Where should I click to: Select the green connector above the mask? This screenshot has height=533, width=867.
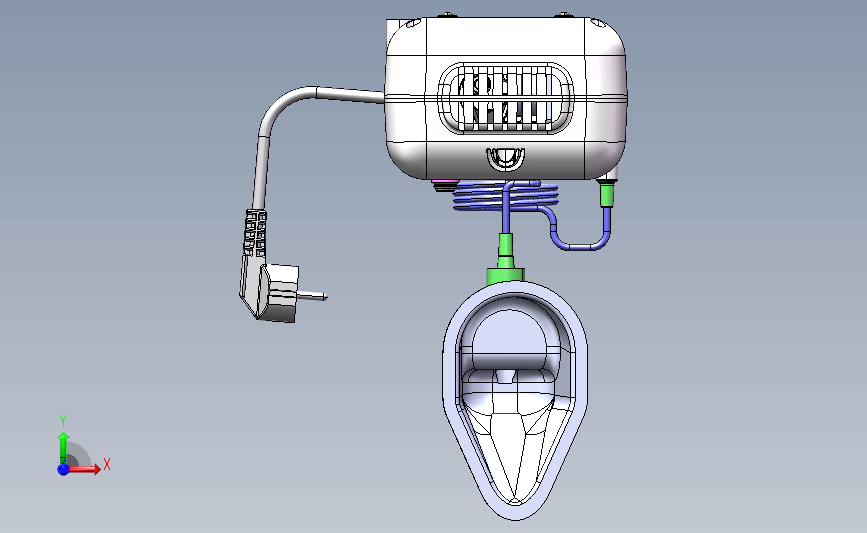pyautogui.click(x=505, y=259)
